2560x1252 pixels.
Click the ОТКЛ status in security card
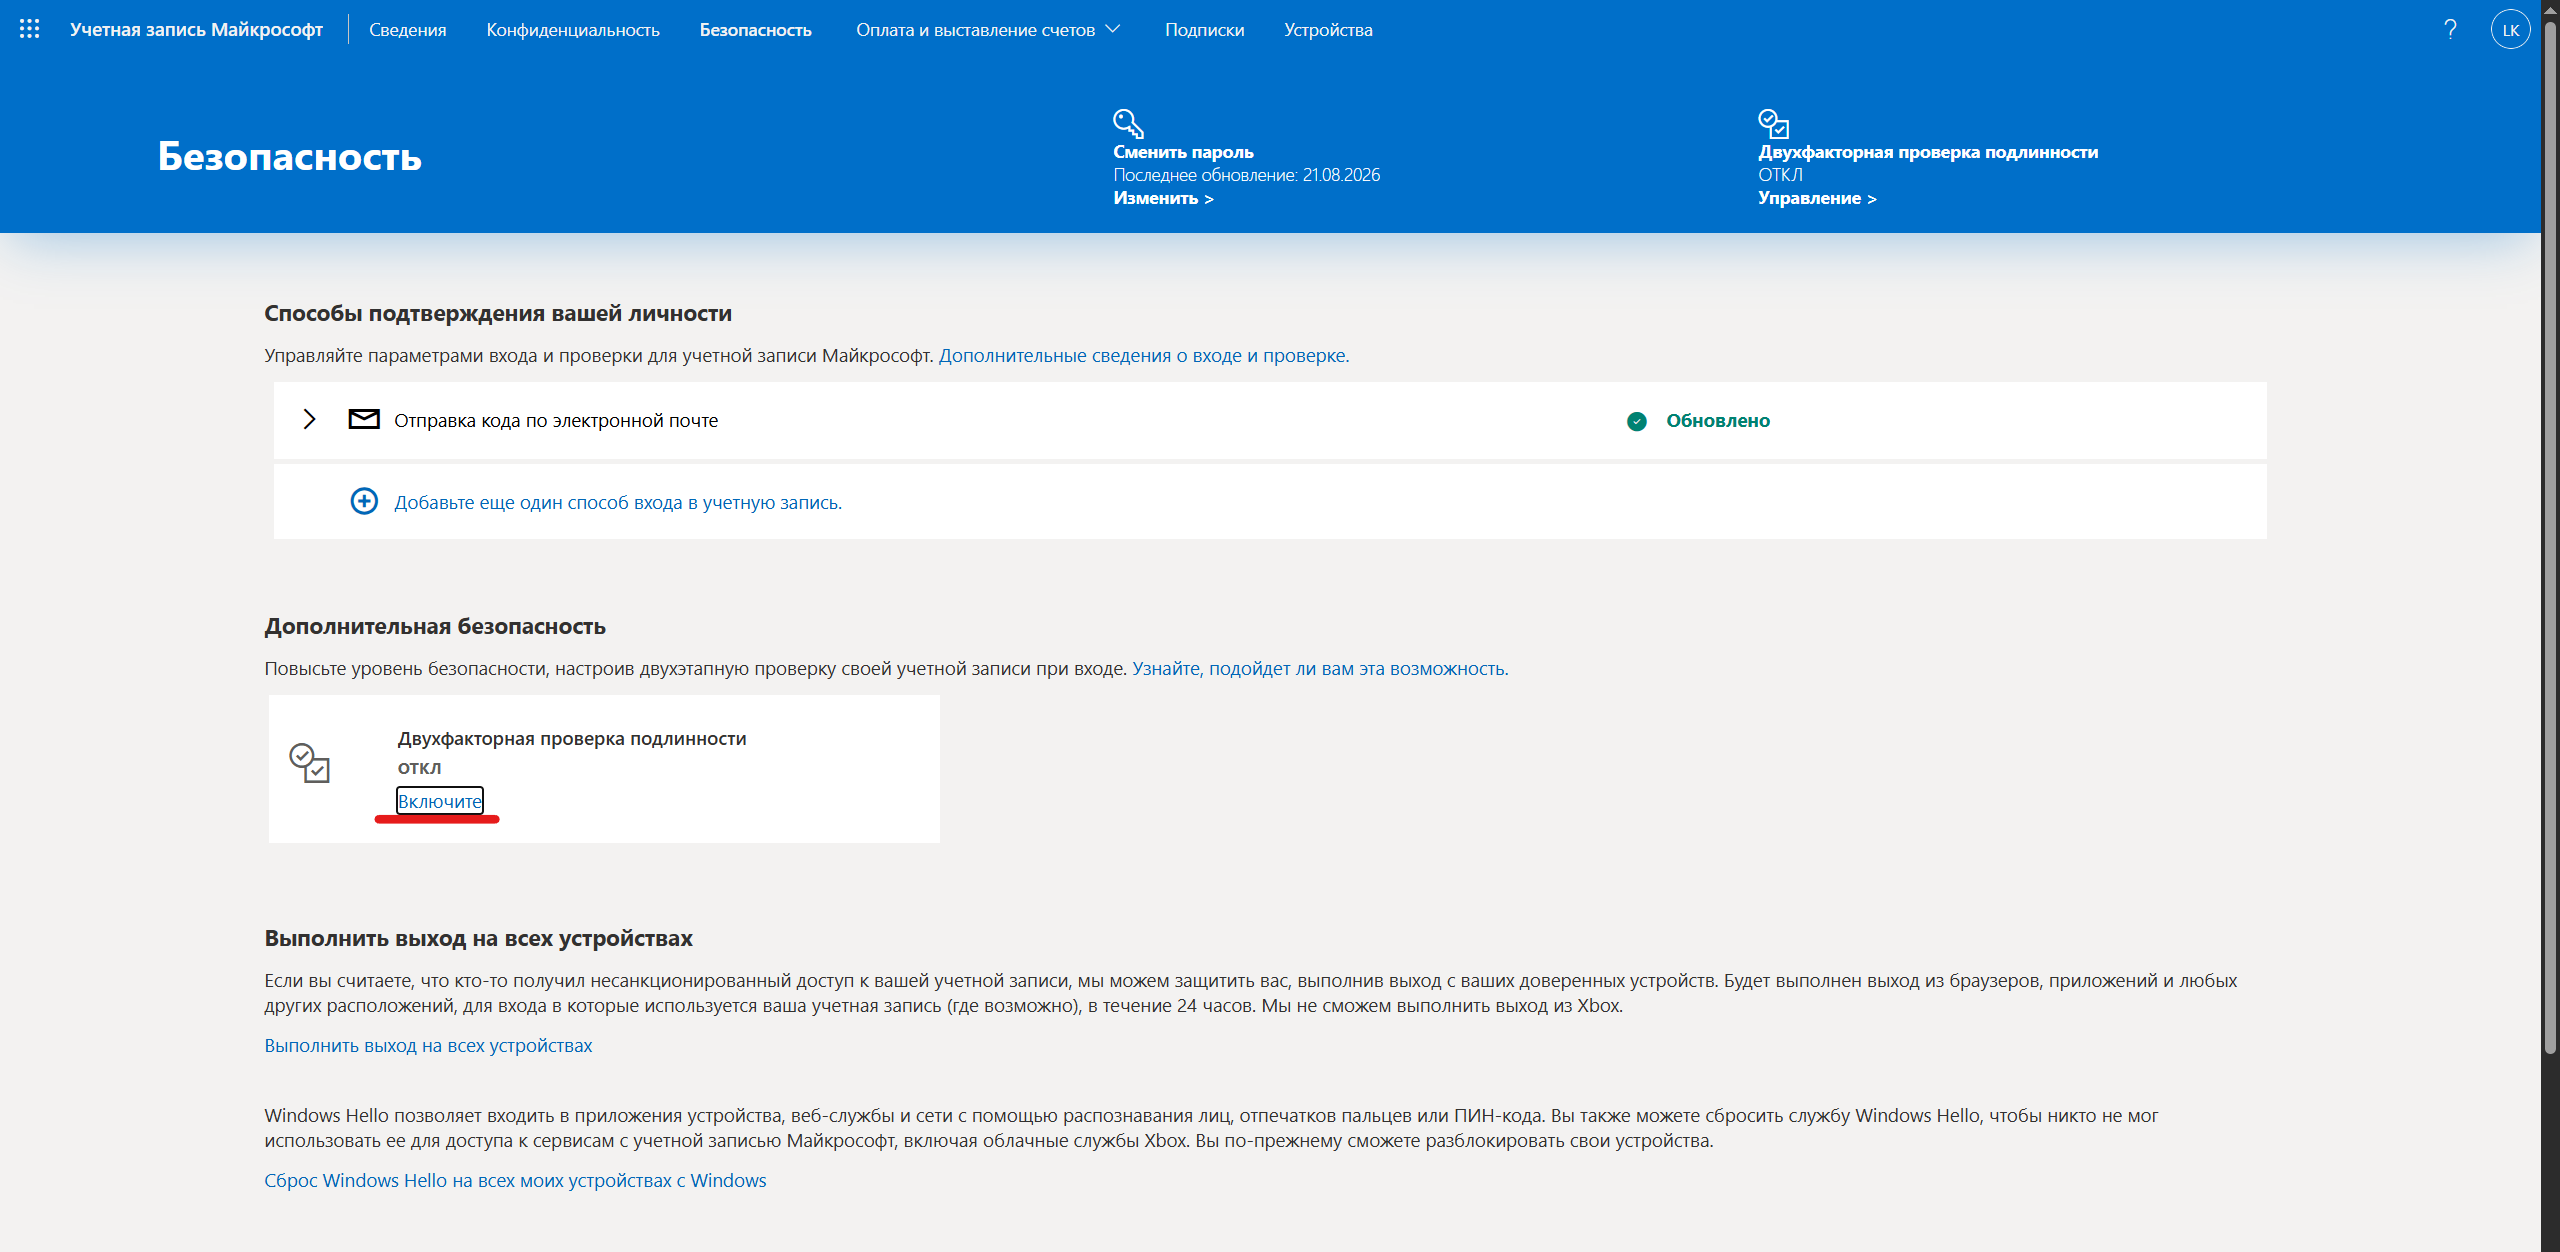[x=419, y=768]
